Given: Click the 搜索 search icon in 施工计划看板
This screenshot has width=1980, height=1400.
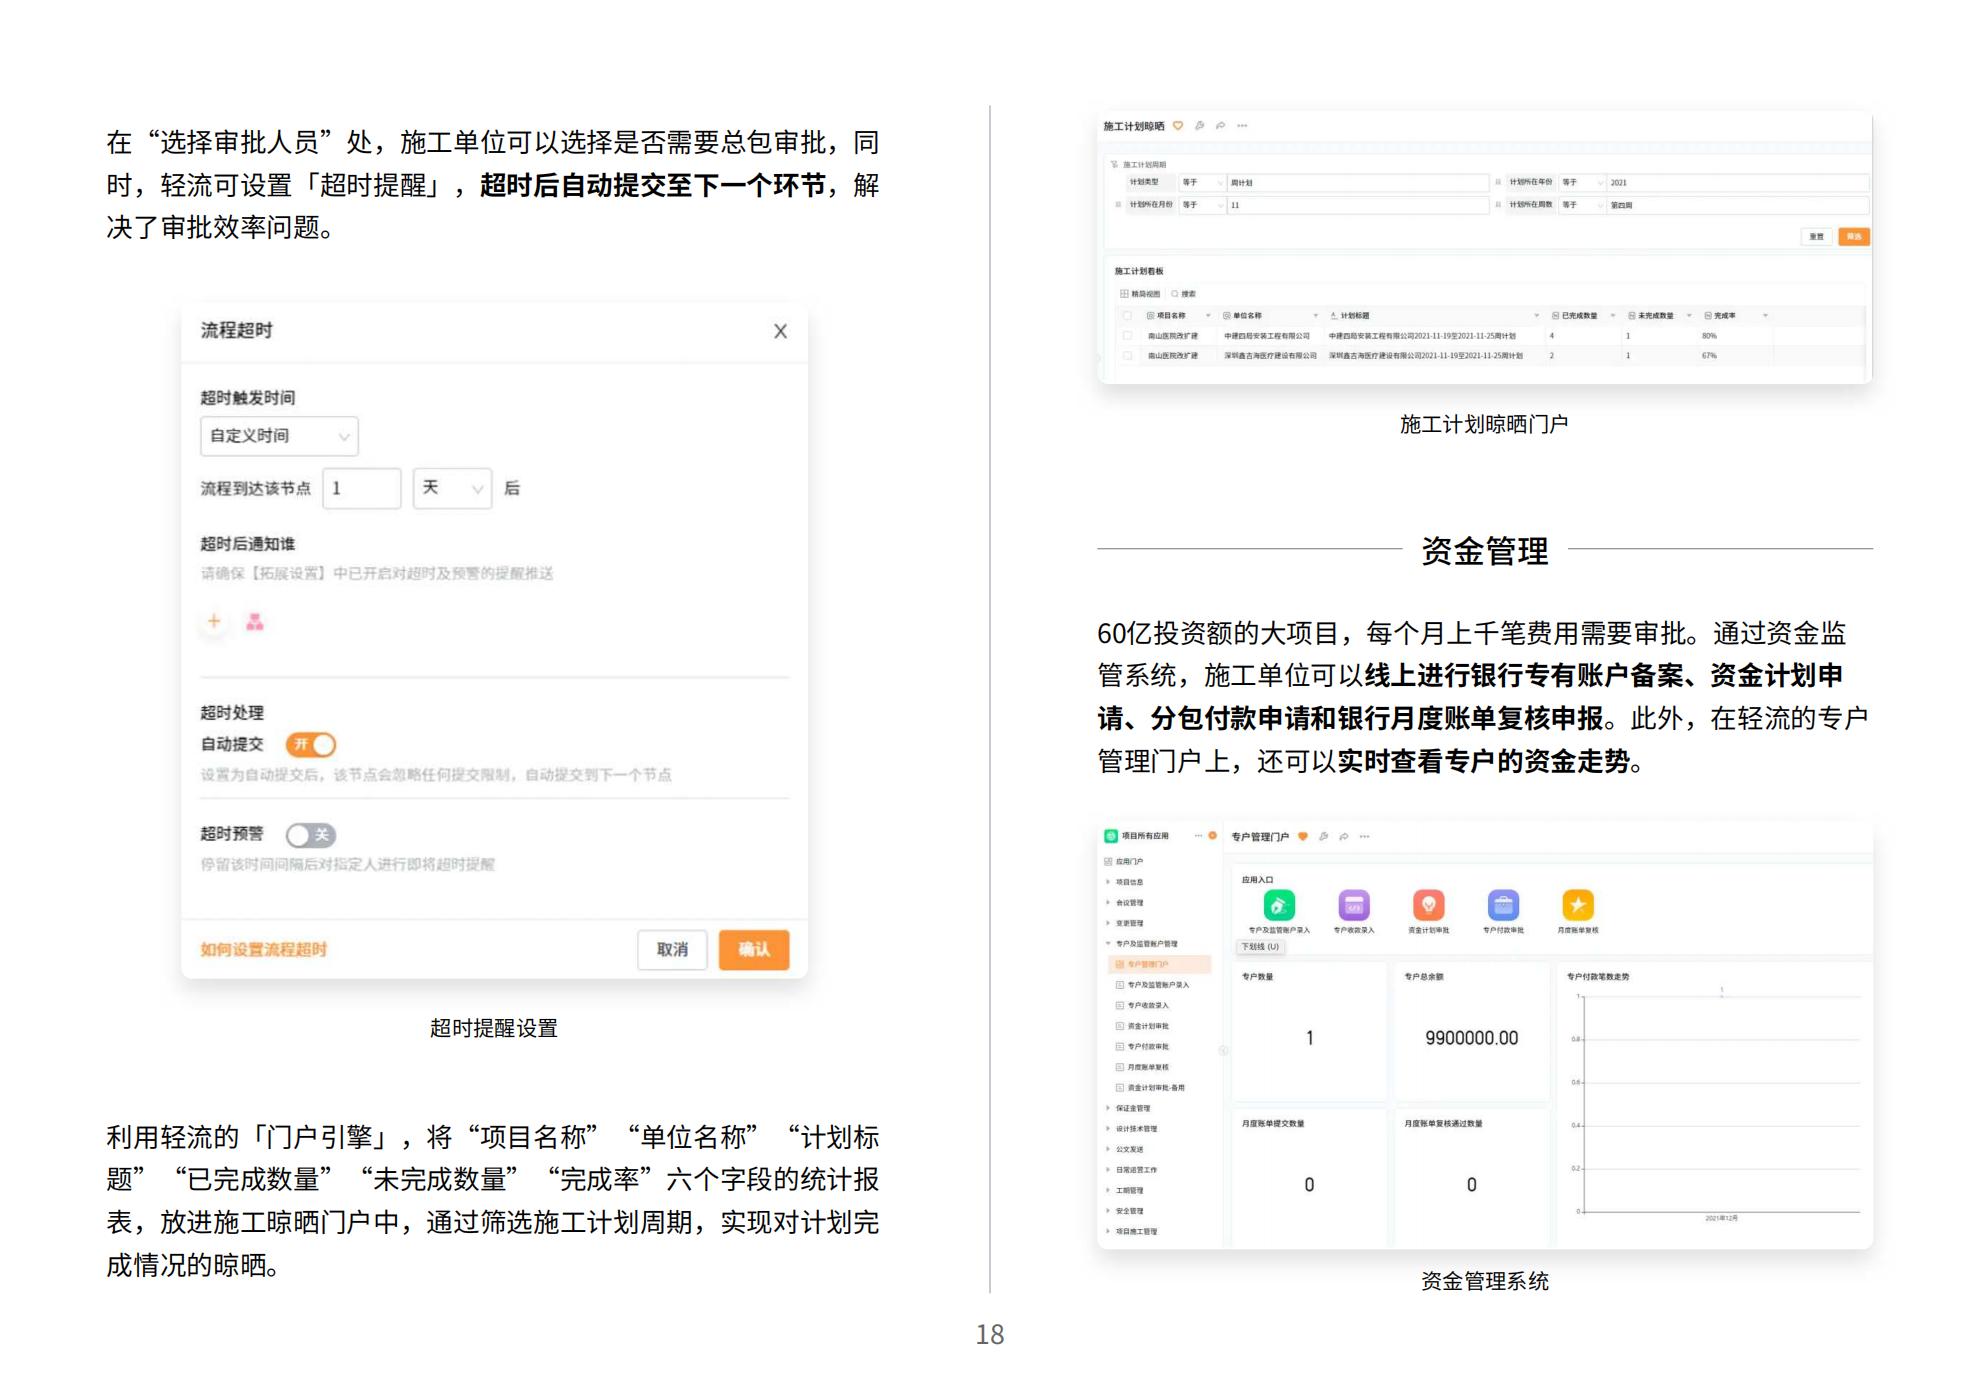Looking at the screenshot, I should pos(1175,294).
